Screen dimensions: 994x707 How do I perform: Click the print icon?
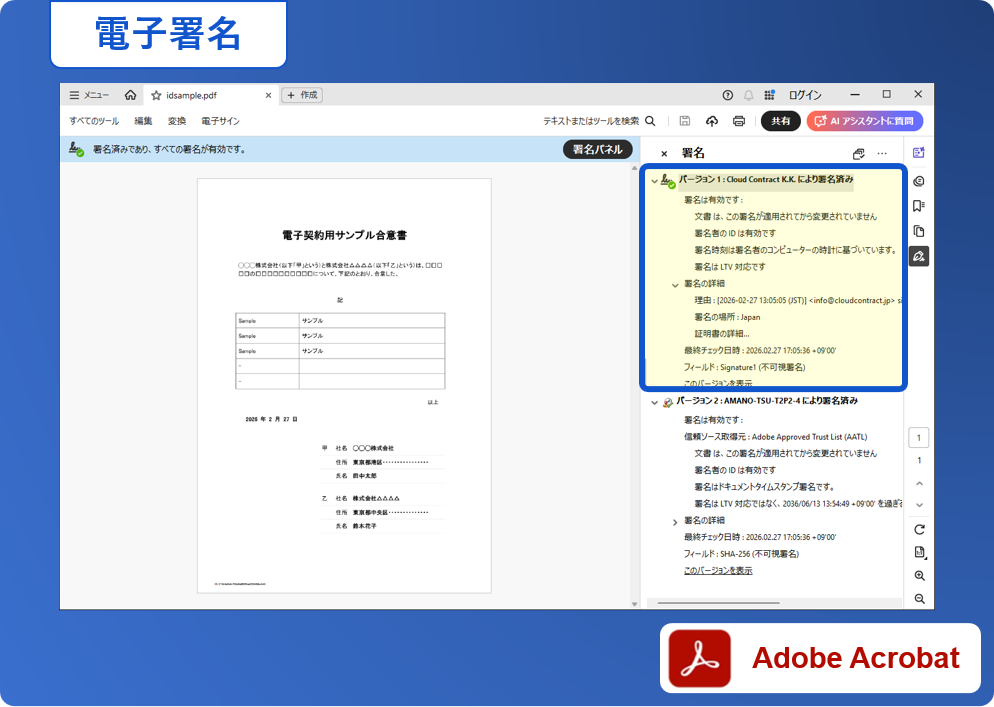pyautogui.click(x=739, y=121)
